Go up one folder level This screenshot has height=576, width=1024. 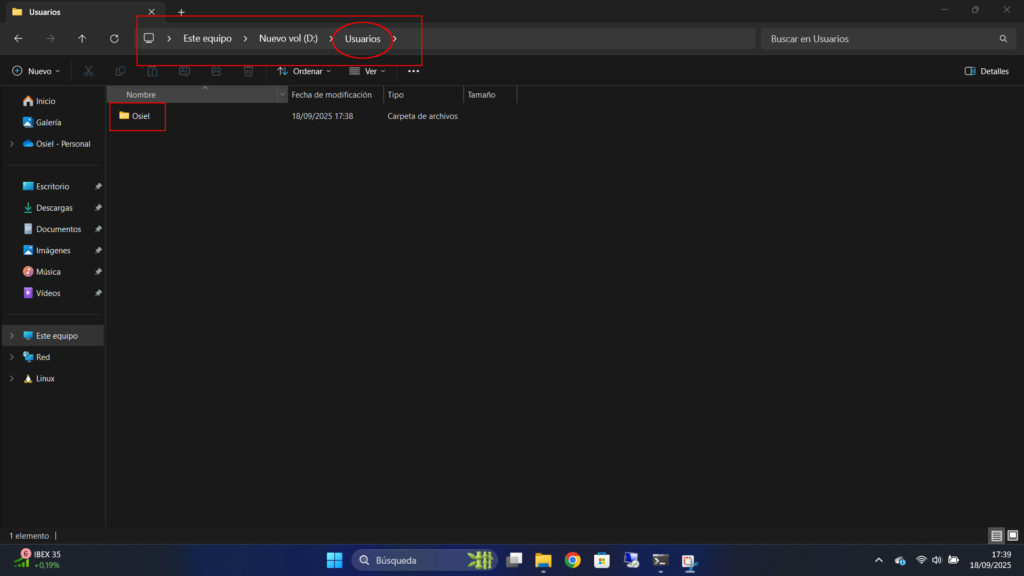(x=82, y=38)
